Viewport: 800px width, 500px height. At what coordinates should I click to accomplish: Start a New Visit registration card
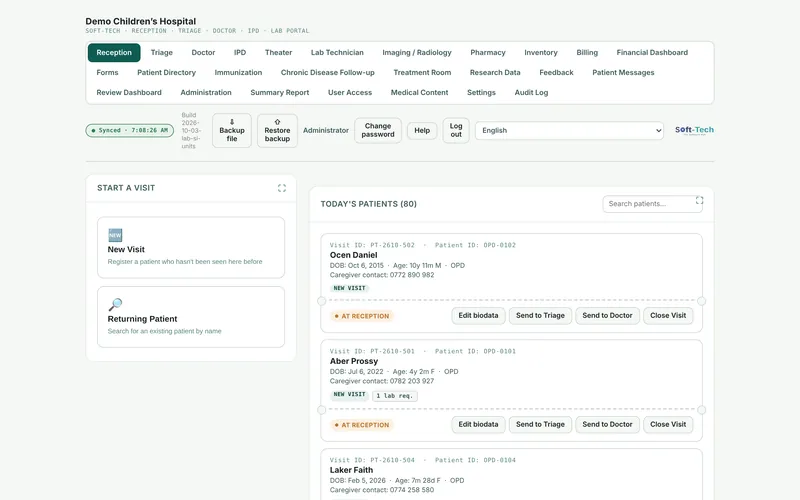pos(191,247)
